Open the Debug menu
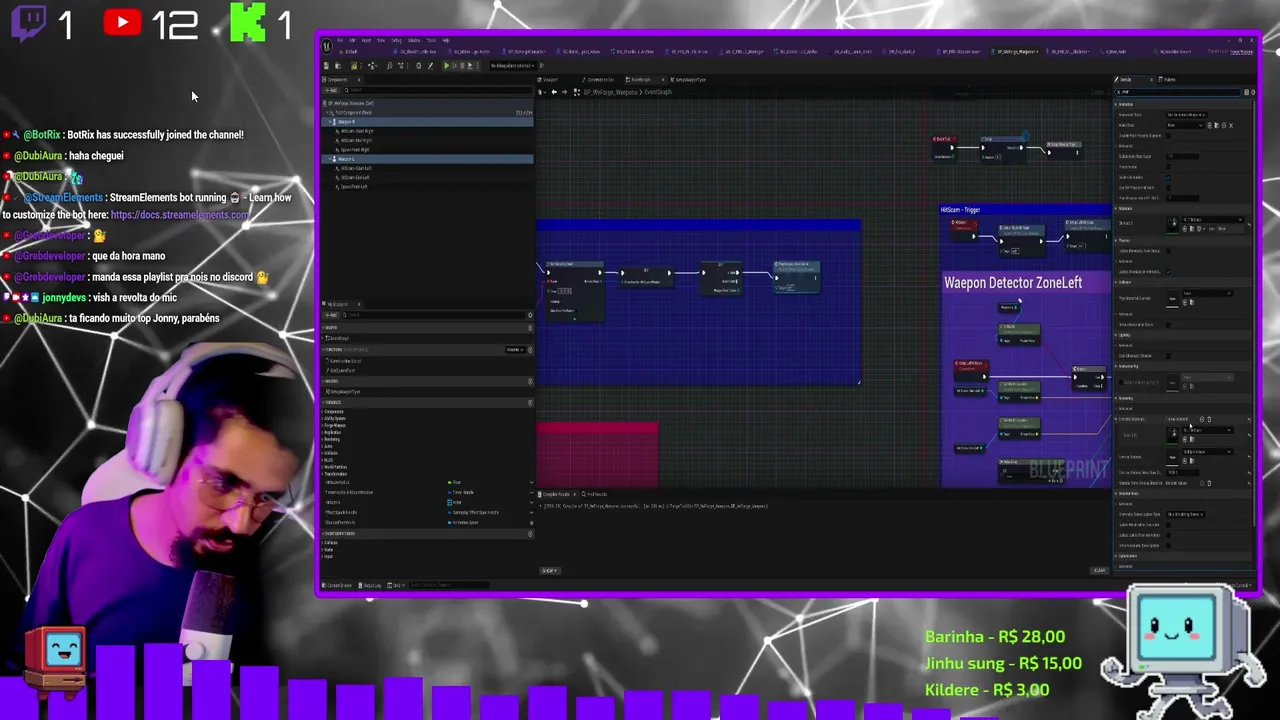1280x720 pixels. coord(396,40)
